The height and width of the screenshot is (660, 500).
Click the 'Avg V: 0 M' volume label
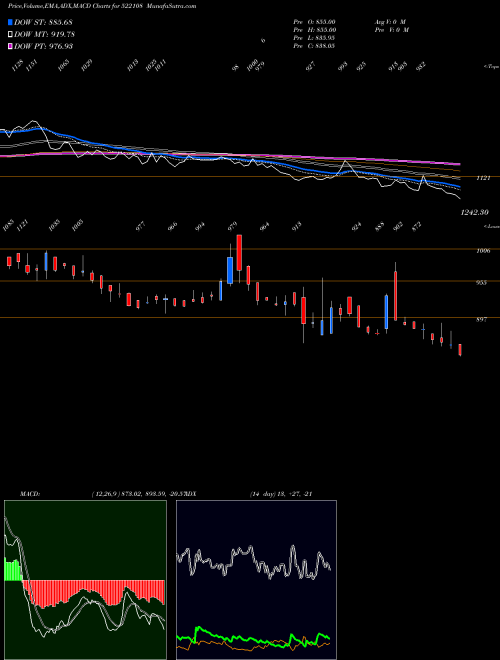(390, 21)
